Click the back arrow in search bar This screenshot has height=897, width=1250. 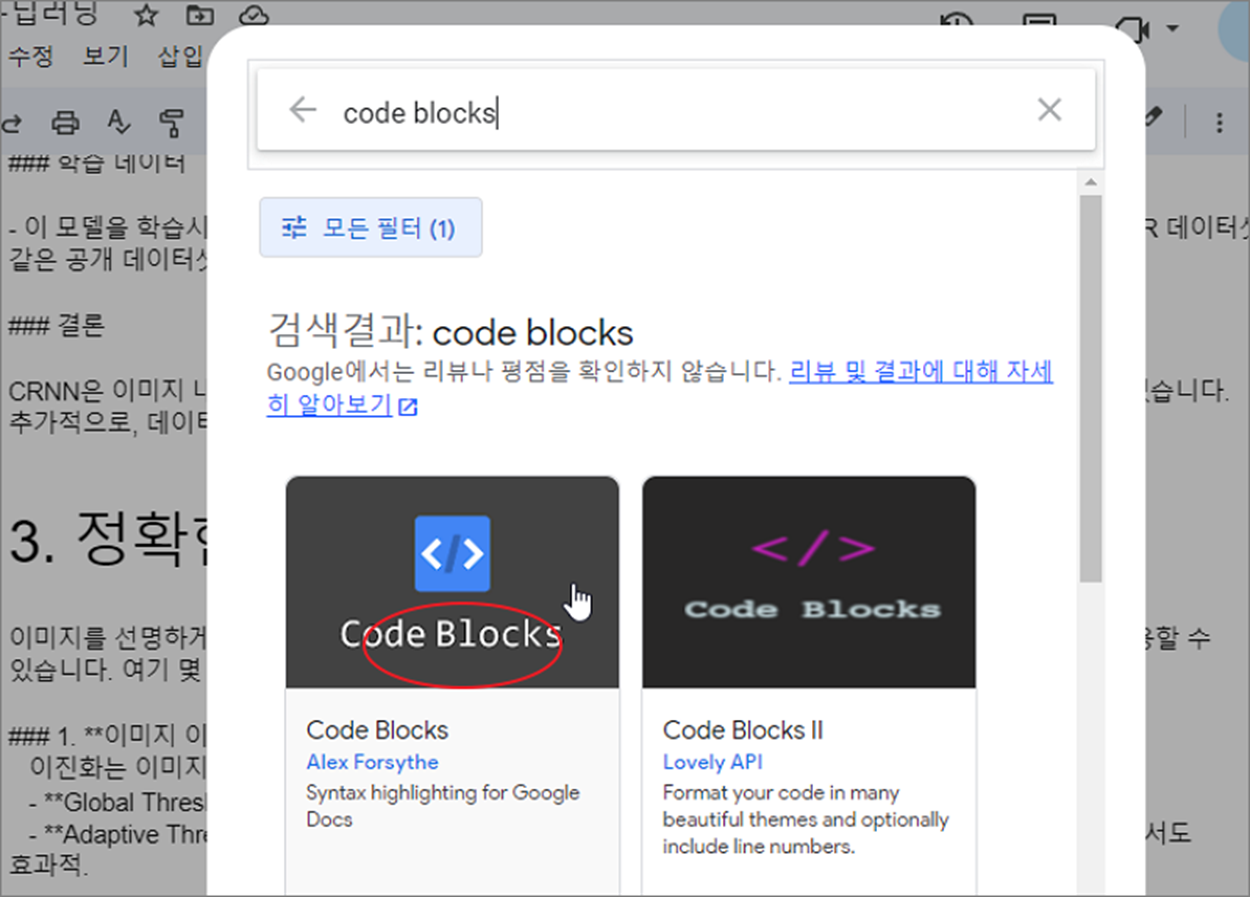tap(302, 110)
